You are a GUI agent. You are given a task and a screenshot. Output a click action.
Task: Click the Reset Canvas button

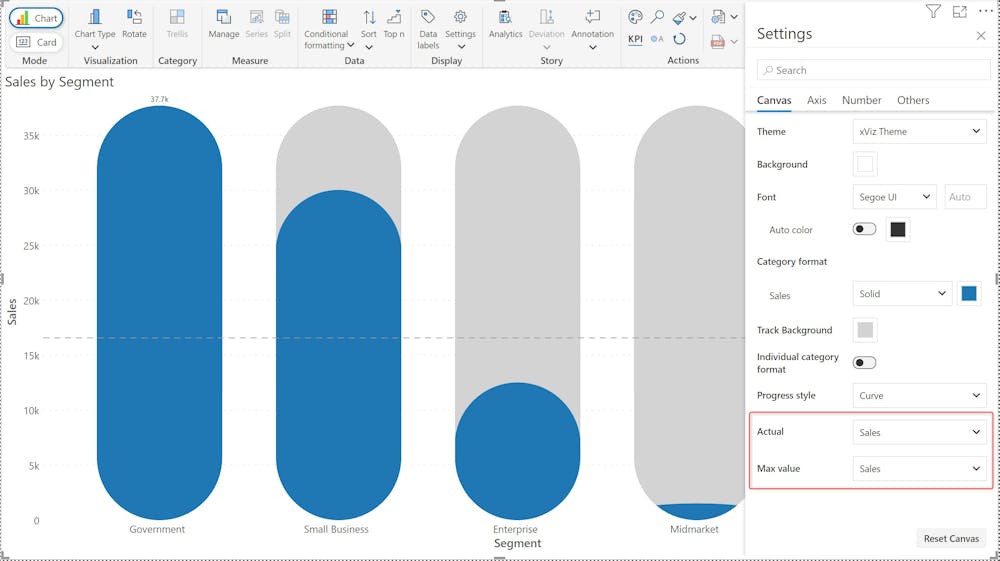click(x=950, y=538)
